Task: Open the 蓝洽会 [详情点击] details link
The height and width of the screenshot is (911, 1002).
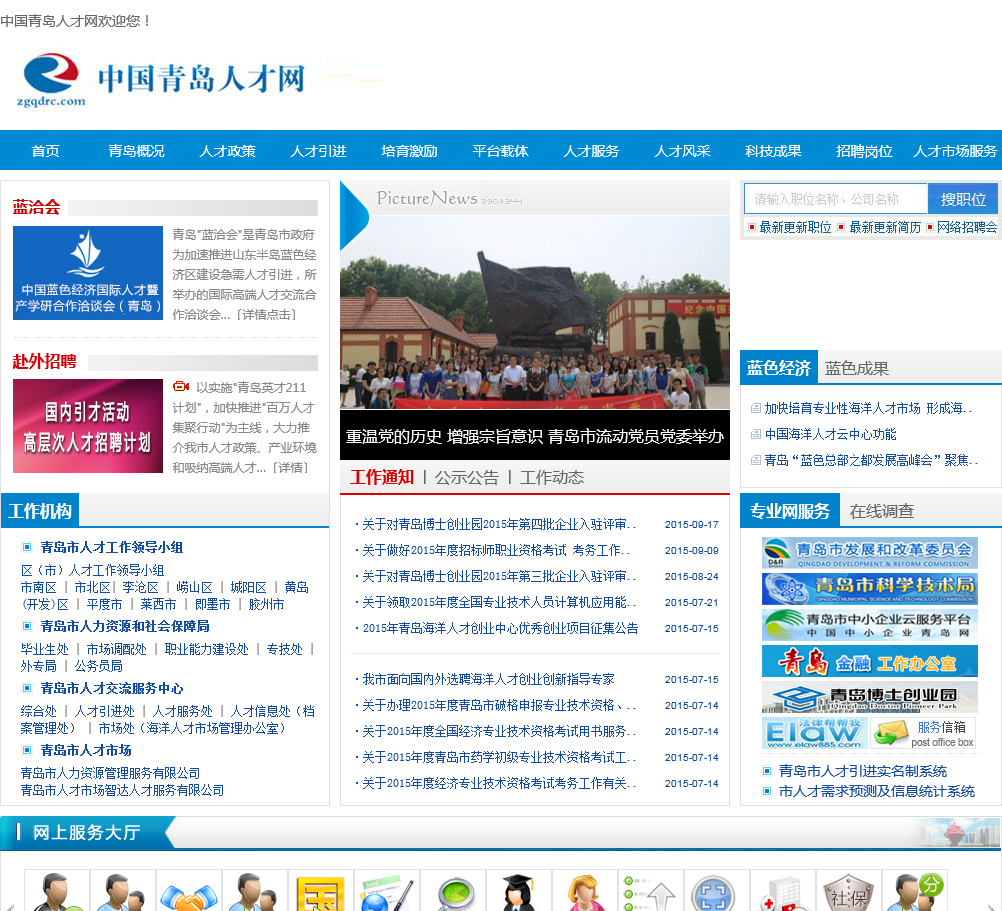Action: tap(266, 314)
